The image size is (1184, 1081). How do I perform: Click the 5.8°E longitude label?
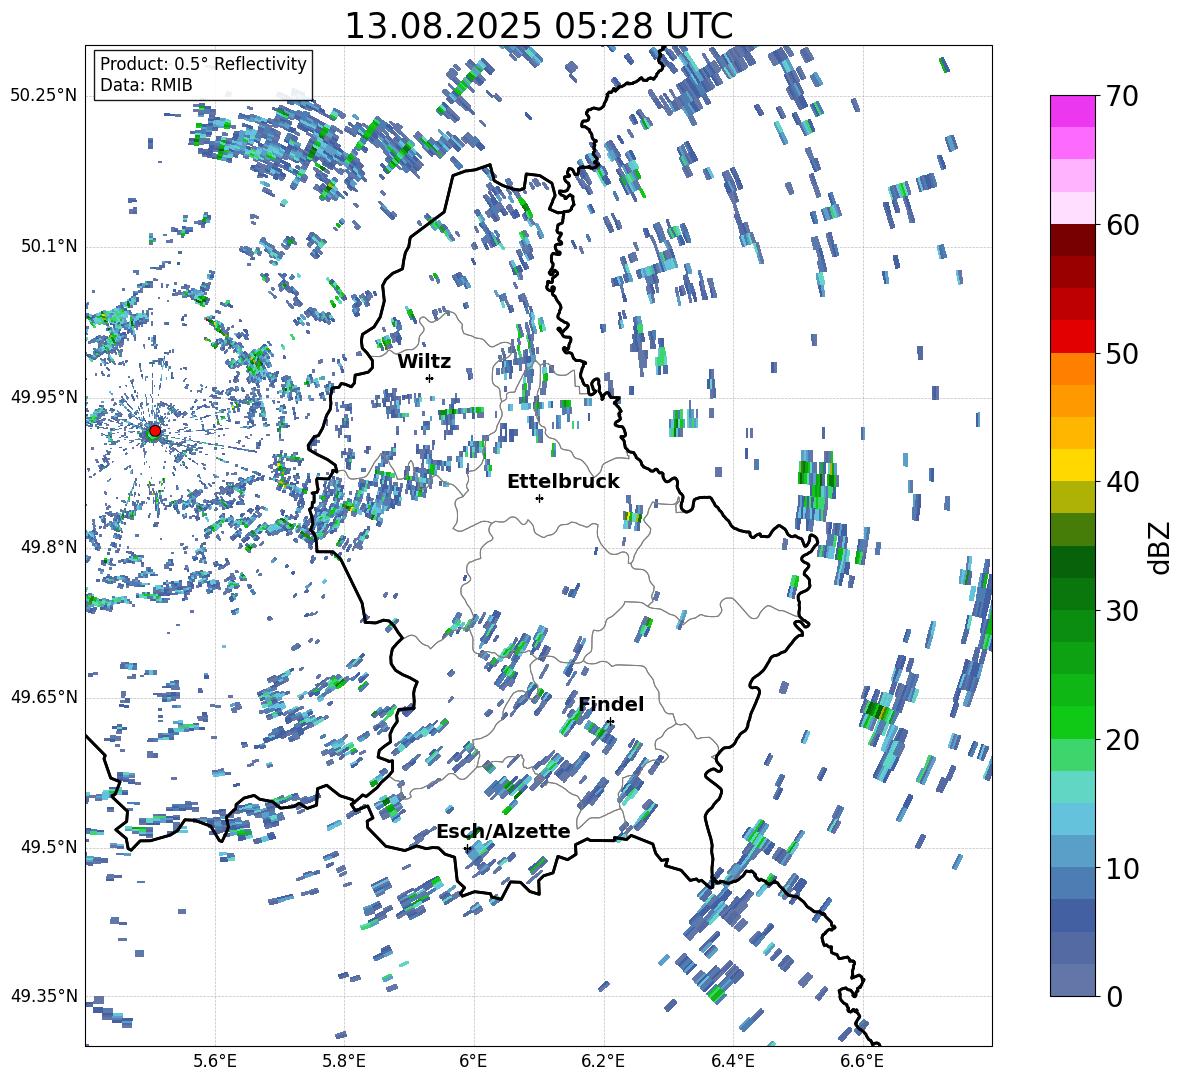(344, 1061)
